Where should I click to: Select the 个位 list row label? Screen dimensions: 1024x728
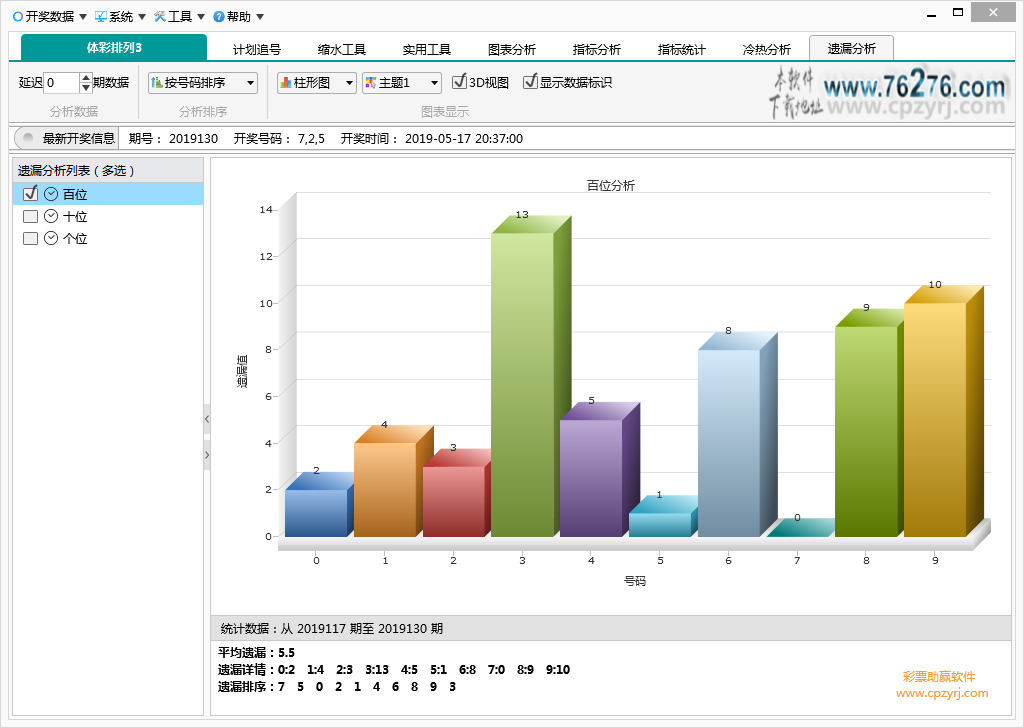coord(75,239)
